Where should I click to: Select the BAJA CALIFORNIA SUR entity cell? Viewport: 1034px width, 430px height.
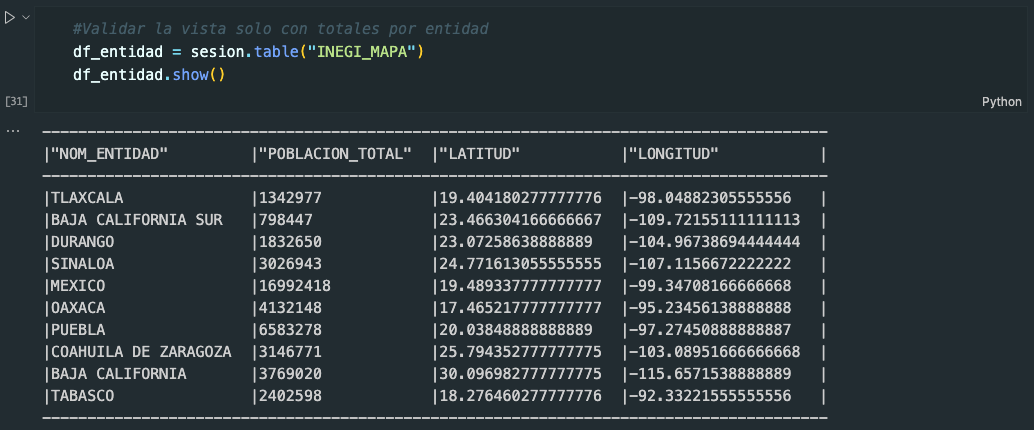[137, 219]
